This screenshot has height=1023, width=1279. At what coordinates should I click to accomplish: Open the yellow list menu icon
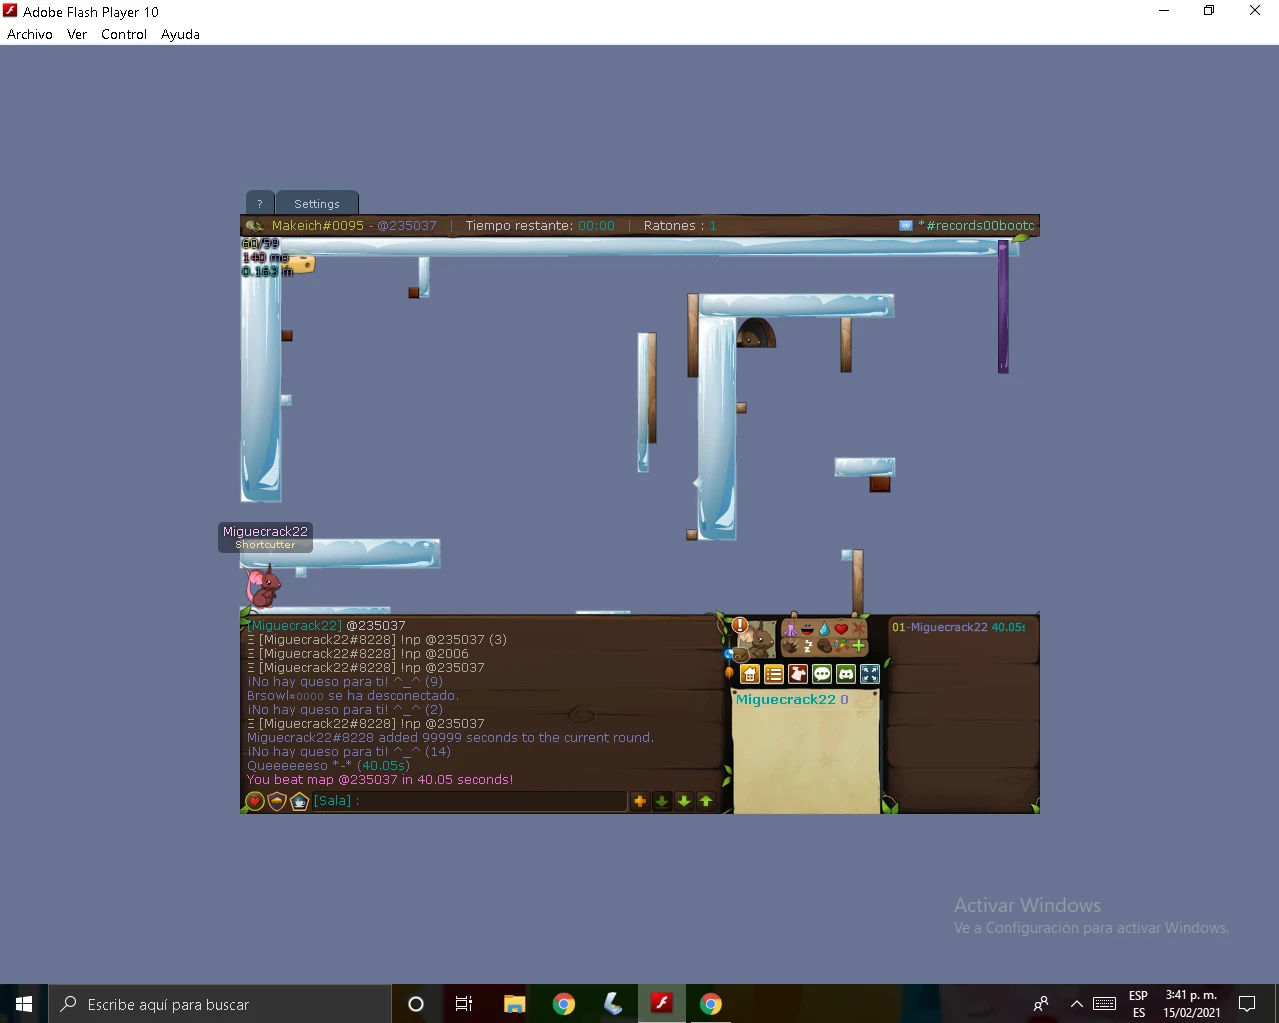point(774,674)
